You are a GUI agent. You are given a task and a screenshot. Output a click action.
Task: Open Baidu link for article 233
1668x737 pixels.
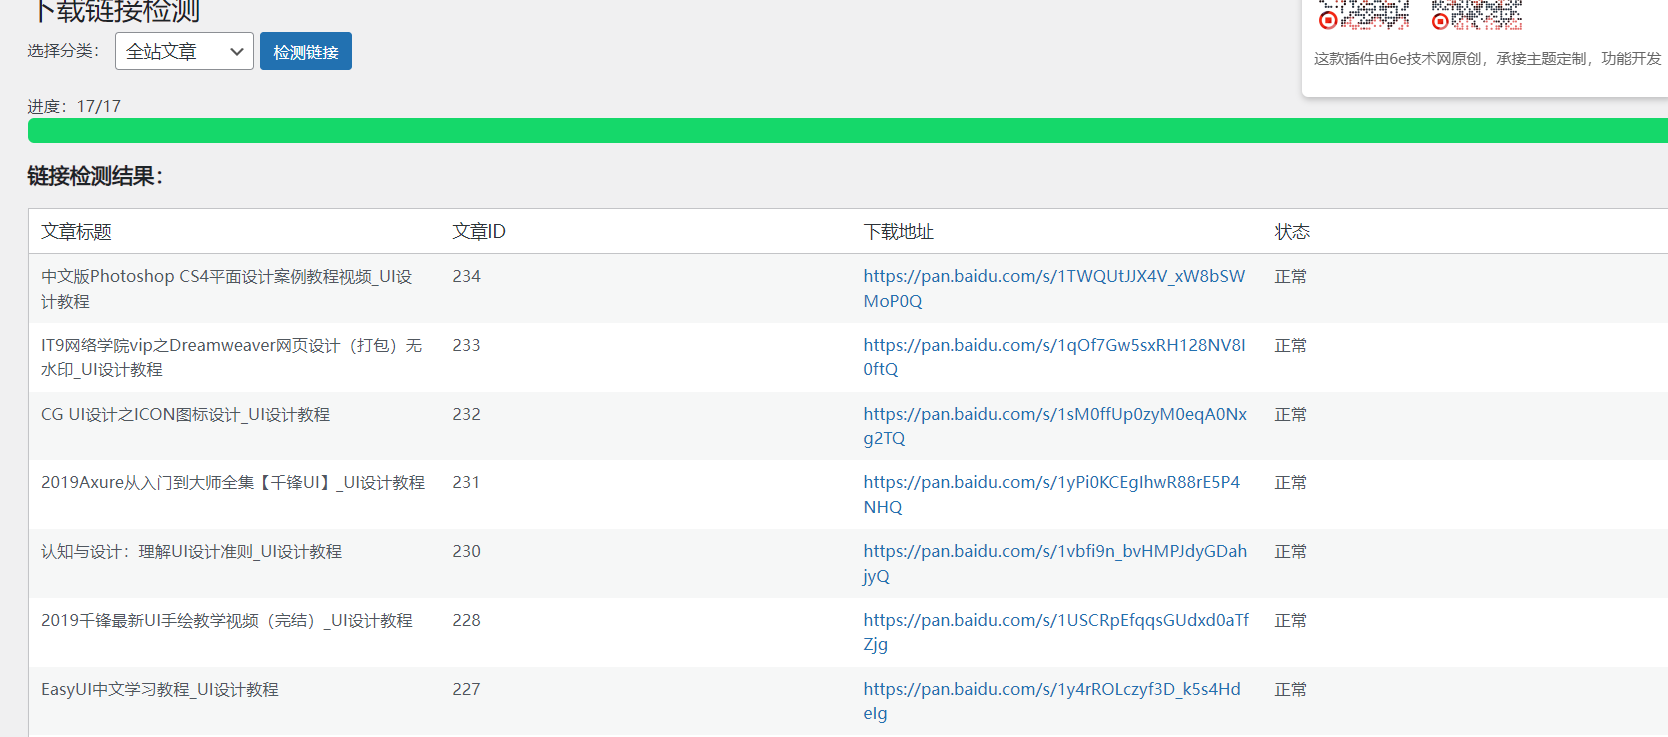(x=1054, y=346)
